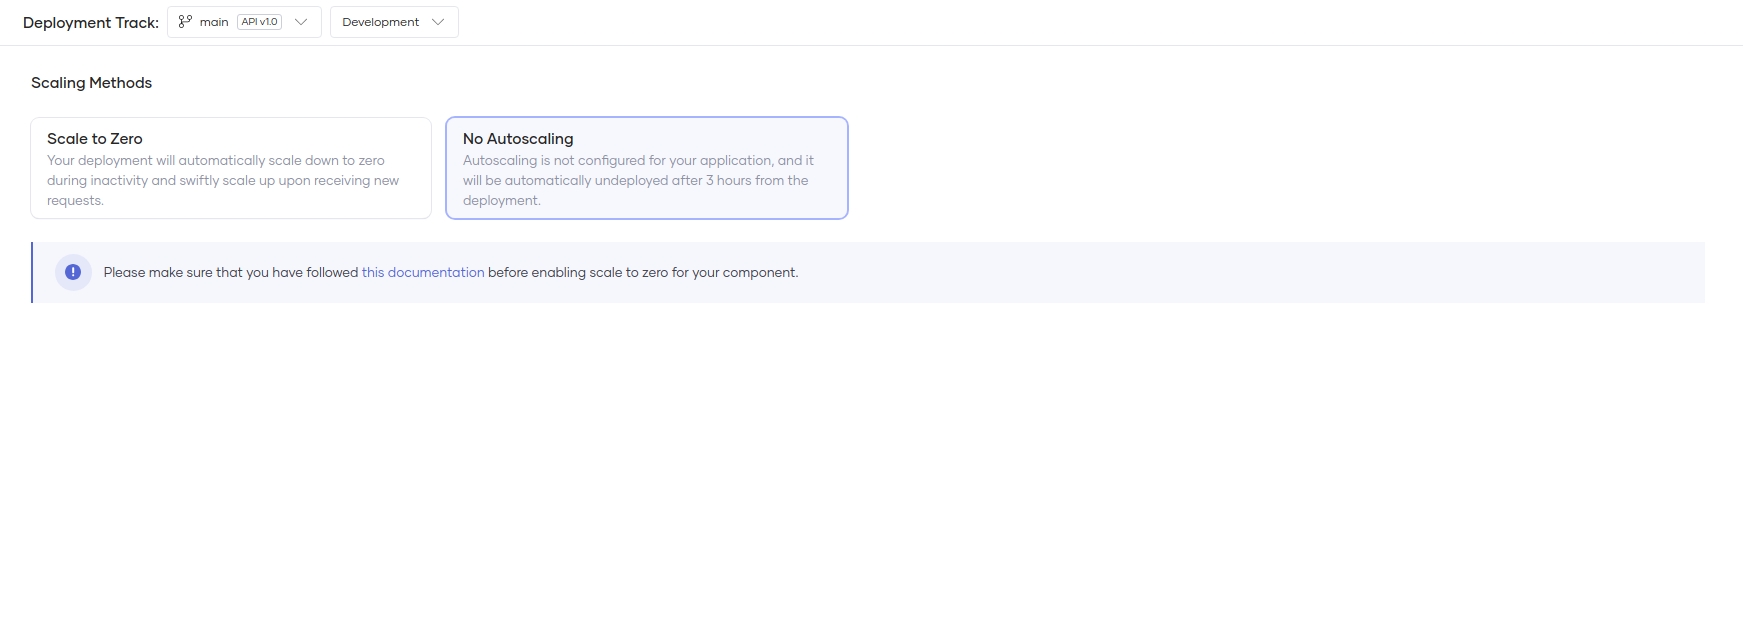
Task: Click the Scaling Methods heading
Action: (x=91, y=83)
